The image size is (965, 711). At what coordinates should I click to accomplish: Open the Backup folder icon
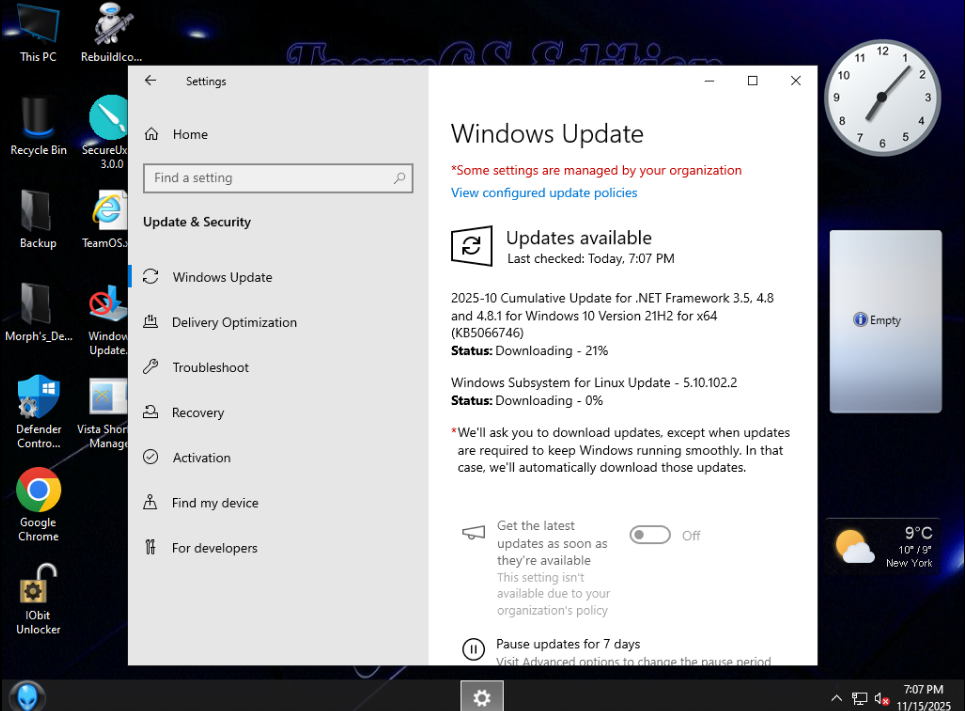point(38,219)
